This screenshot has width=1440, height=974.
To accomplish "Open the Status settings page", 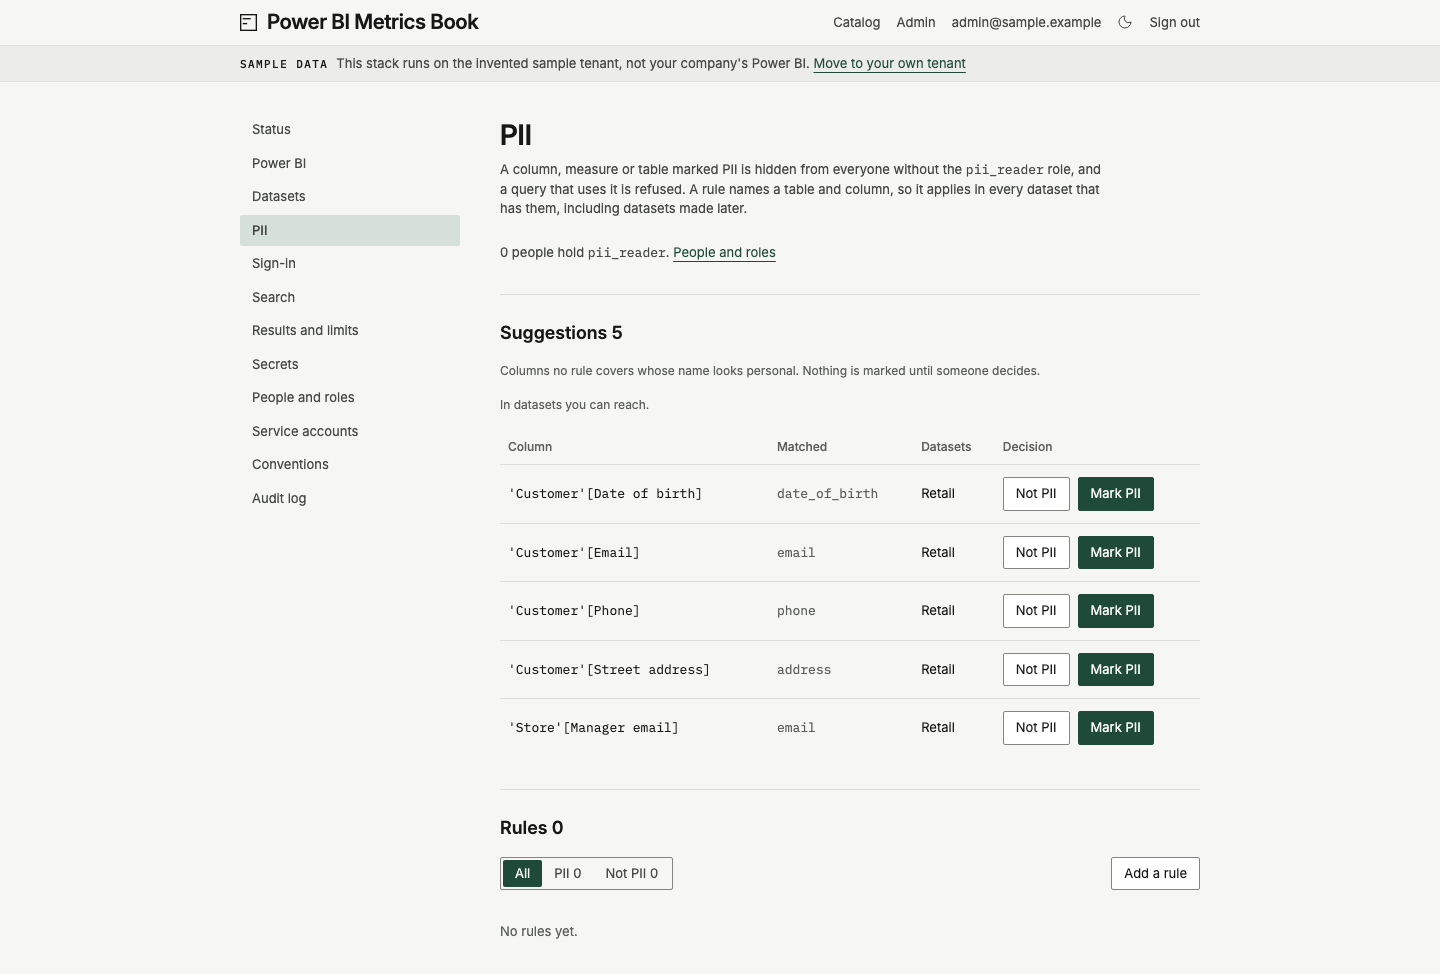I will click(350, 130).
